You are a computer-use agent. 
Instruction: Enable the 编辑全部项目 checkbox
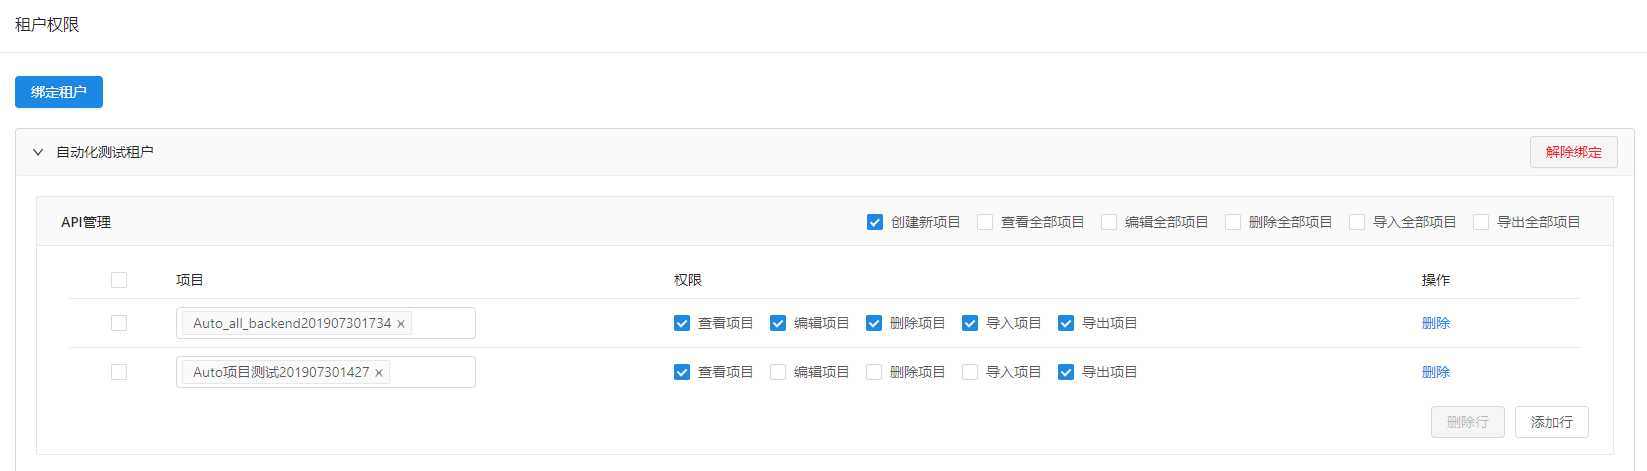pyautogui.click(x=1109, y=222)
